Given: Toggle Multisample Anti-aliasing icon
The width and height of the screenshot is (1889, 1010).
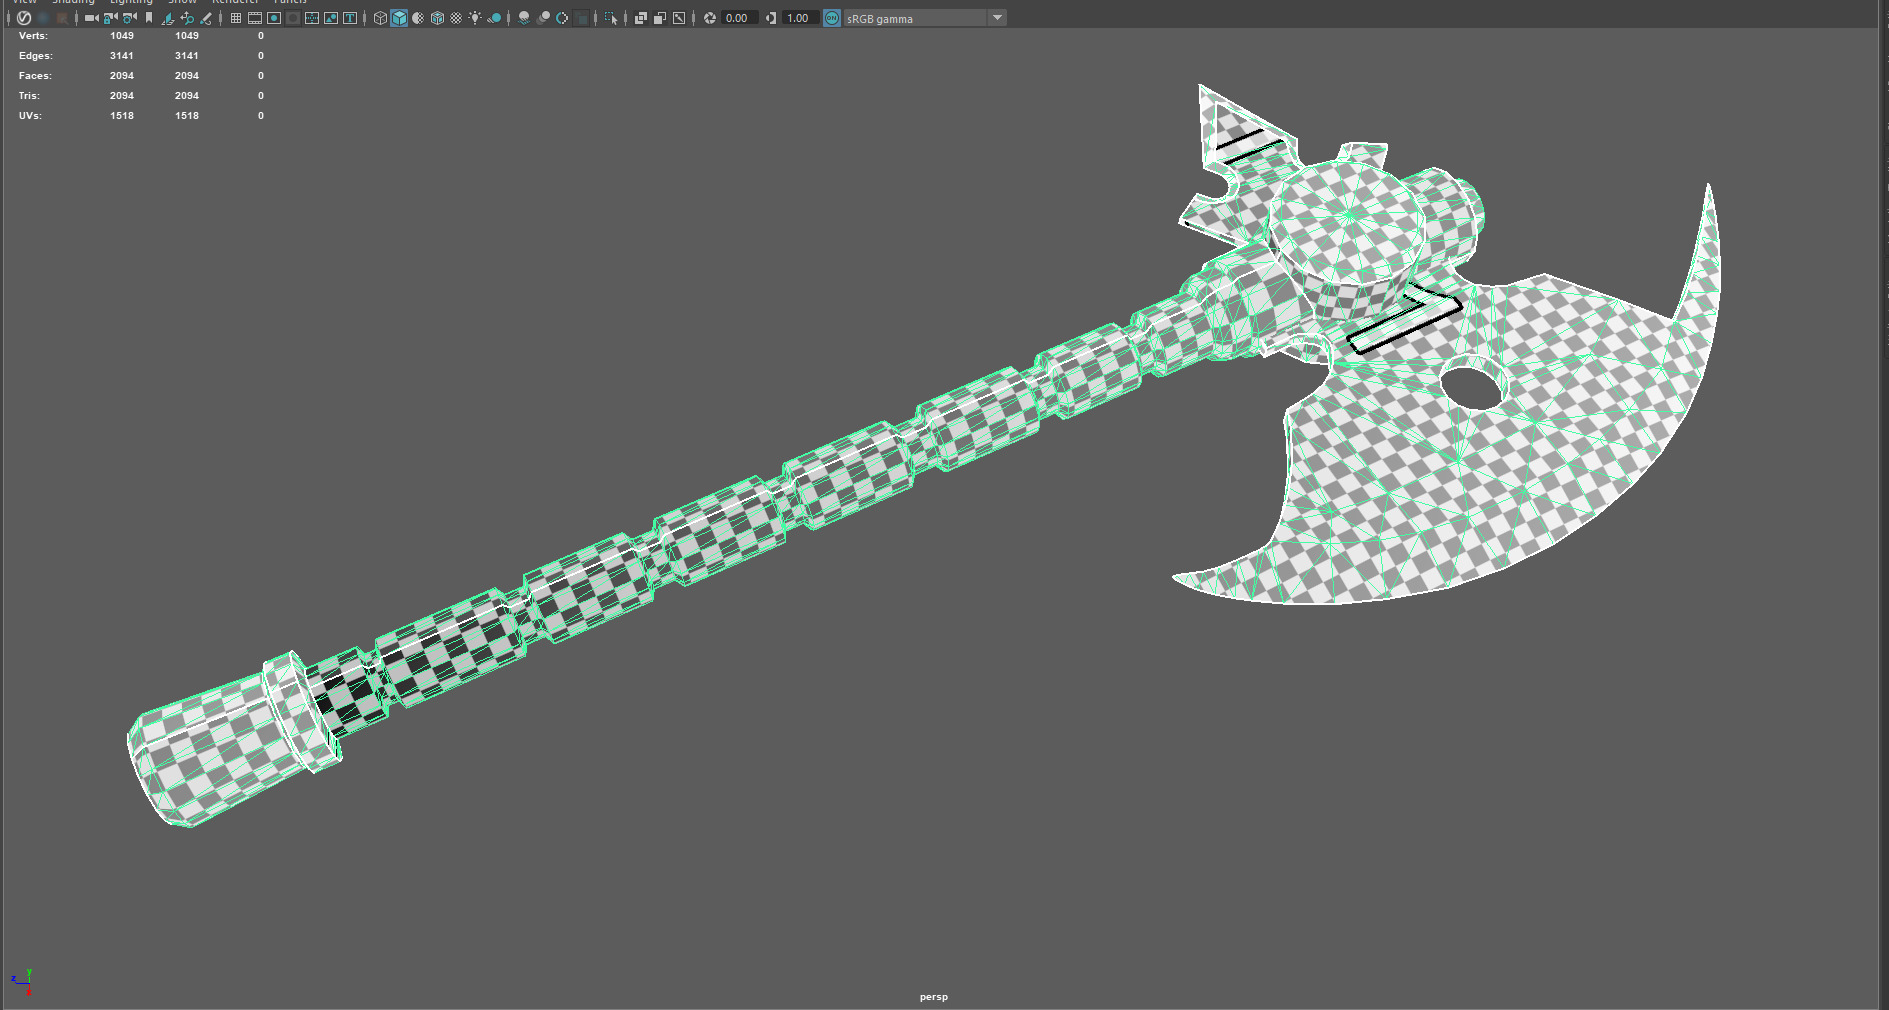Looking at the screenshot, I should (562, 18).
